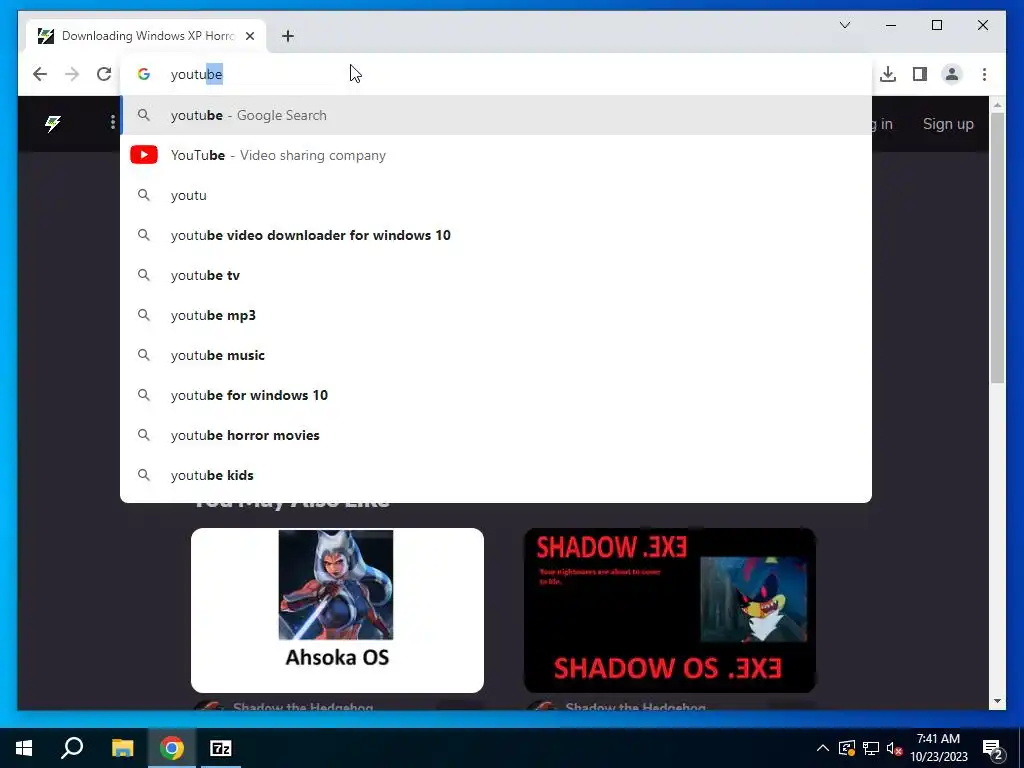1024x768 pixels.
Task: Expand the tab search chevron
Action: 844,25
